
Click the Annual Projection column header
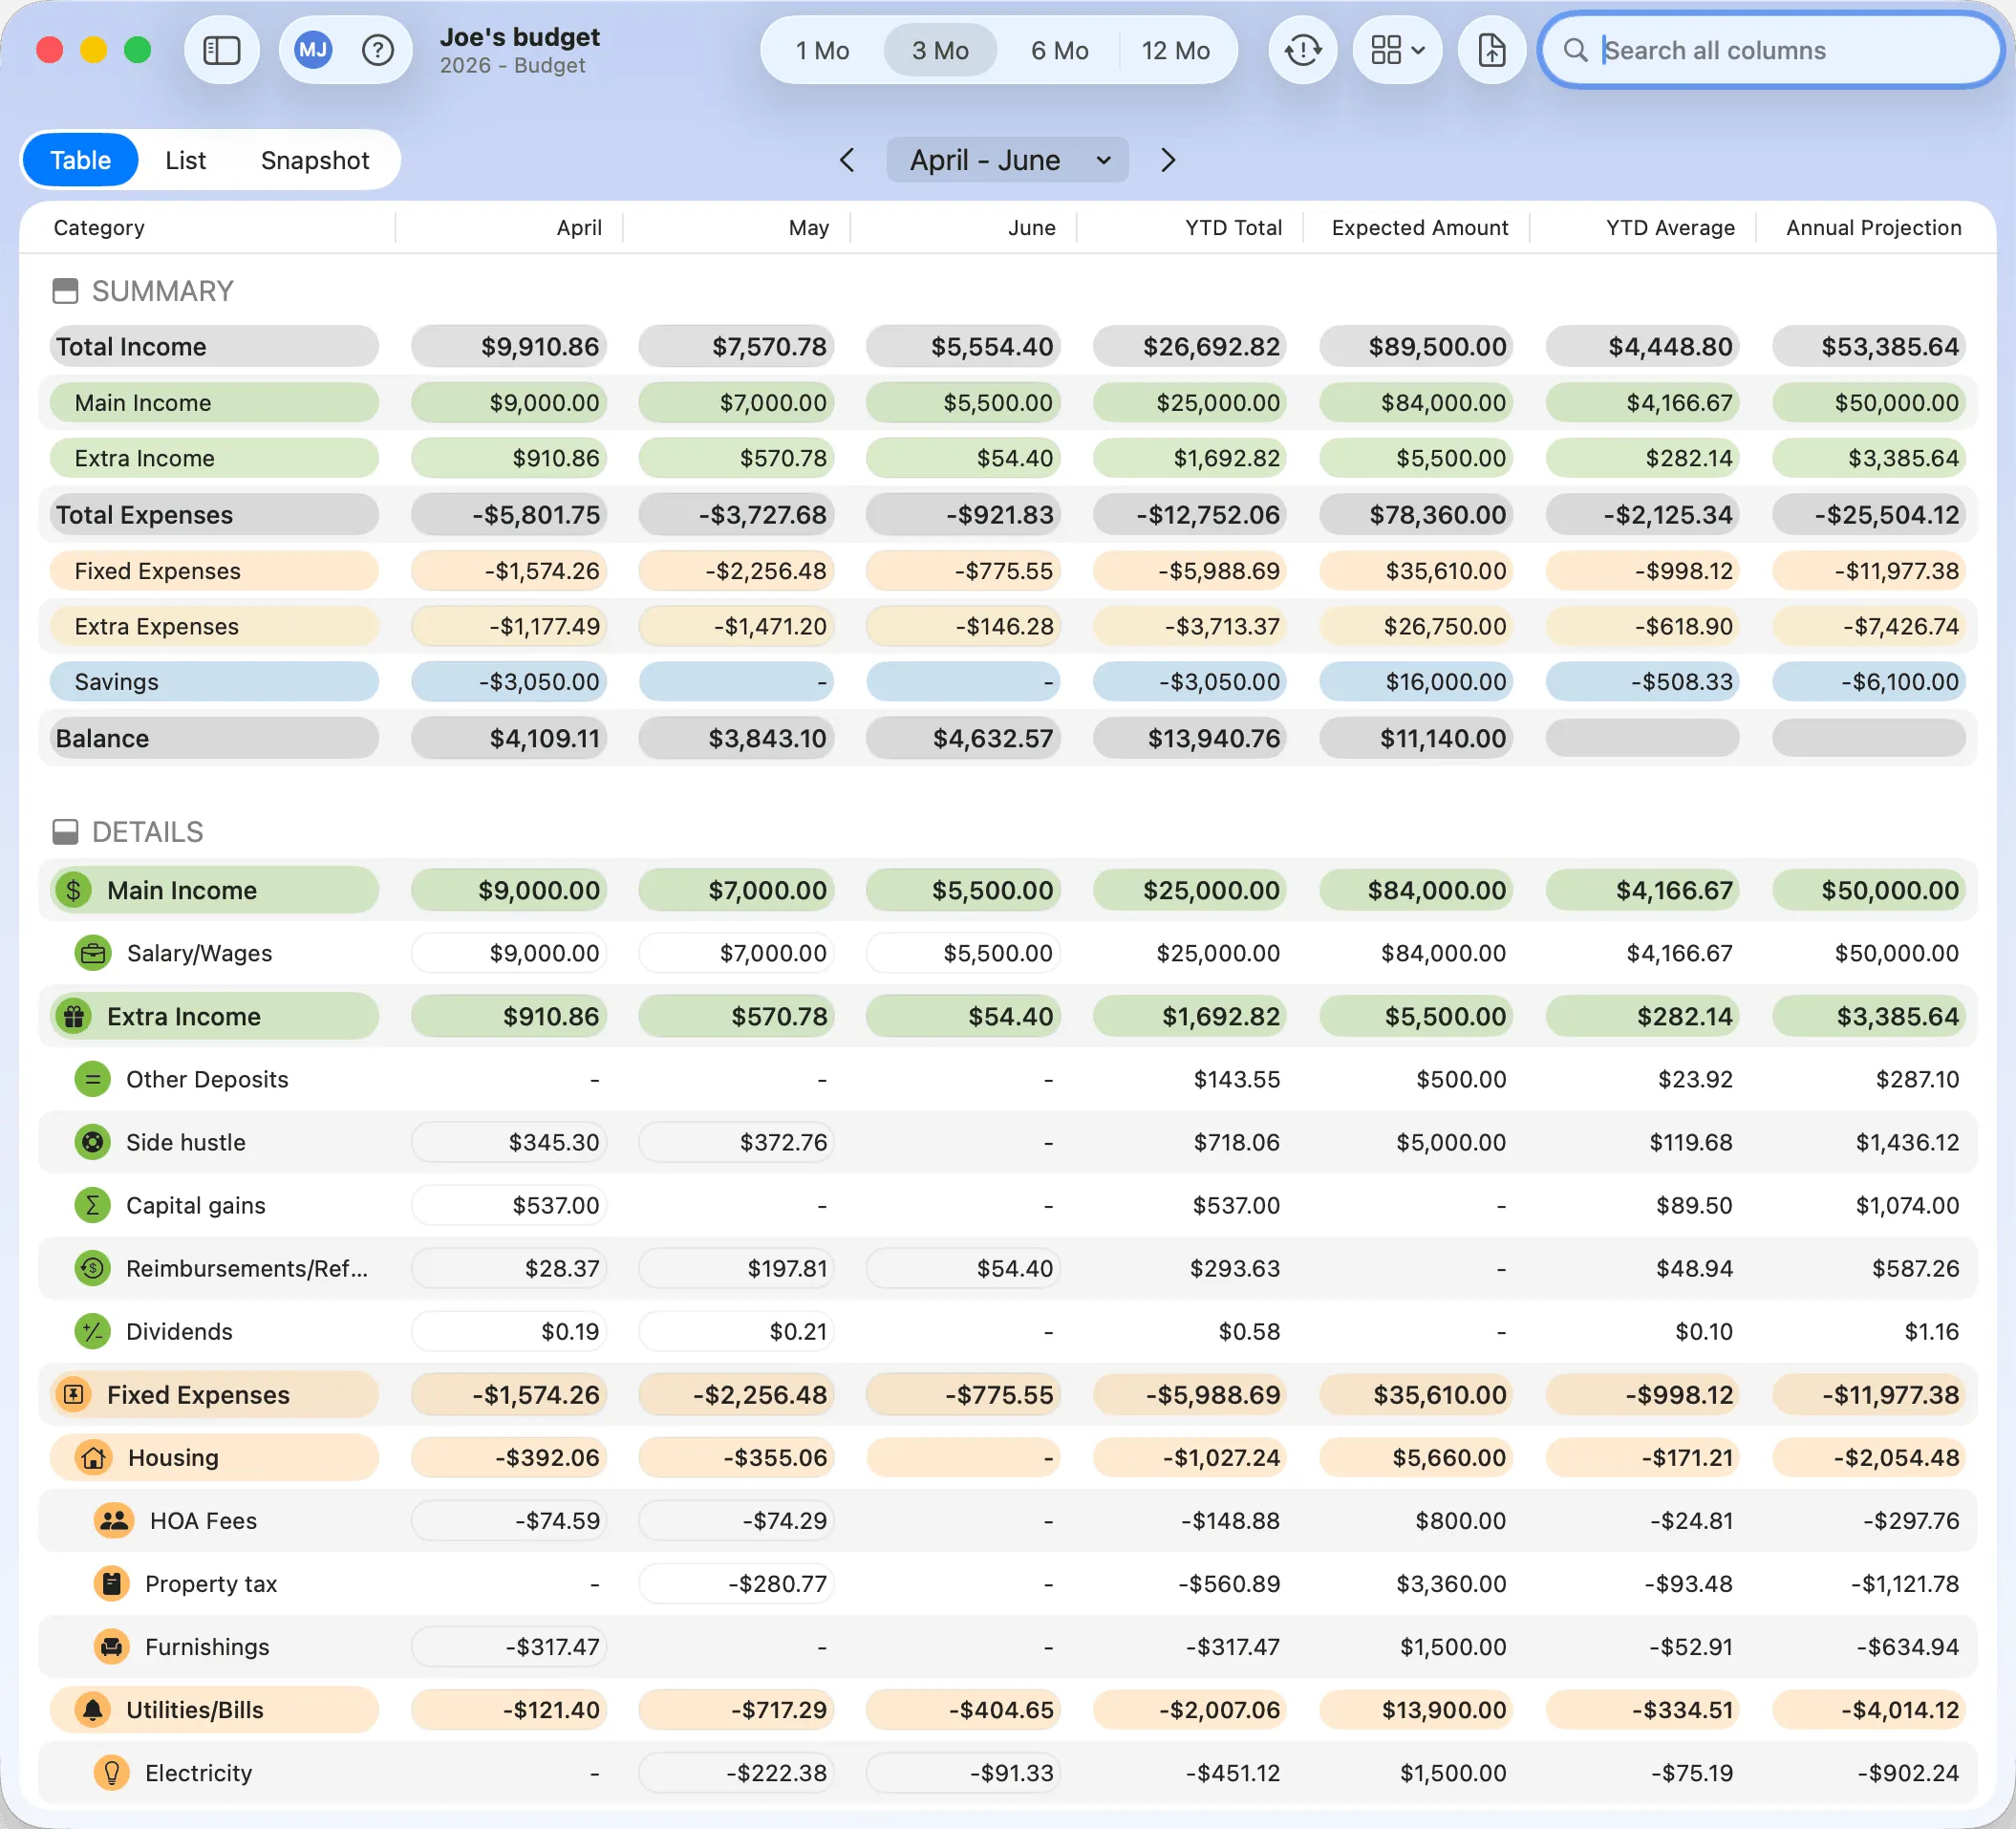click(x=1873, y=227)
